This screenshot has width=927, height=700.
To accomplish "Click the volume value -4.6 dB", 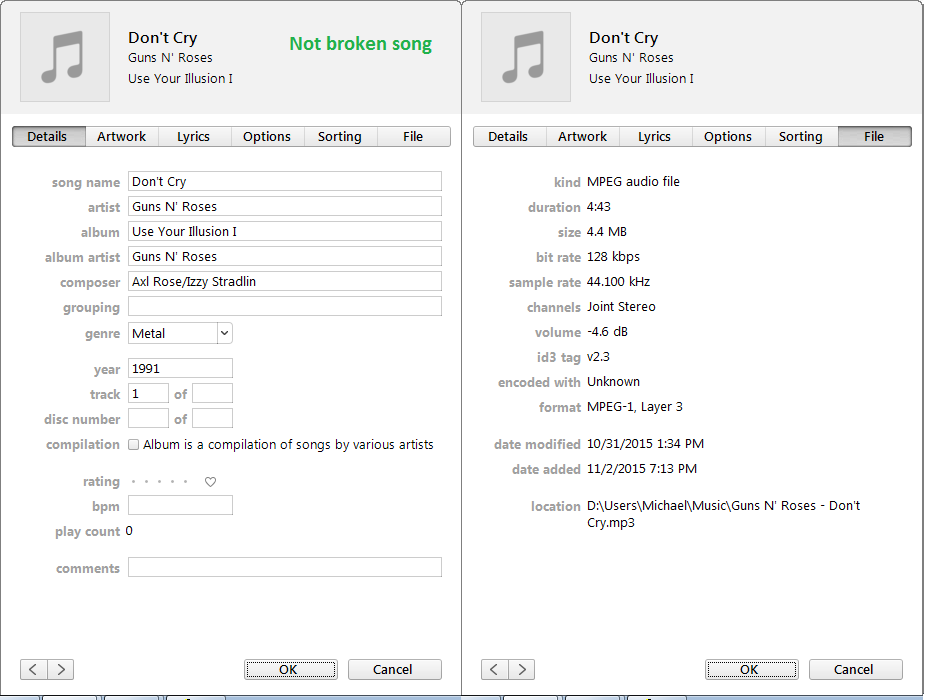I will coord(607,332).
